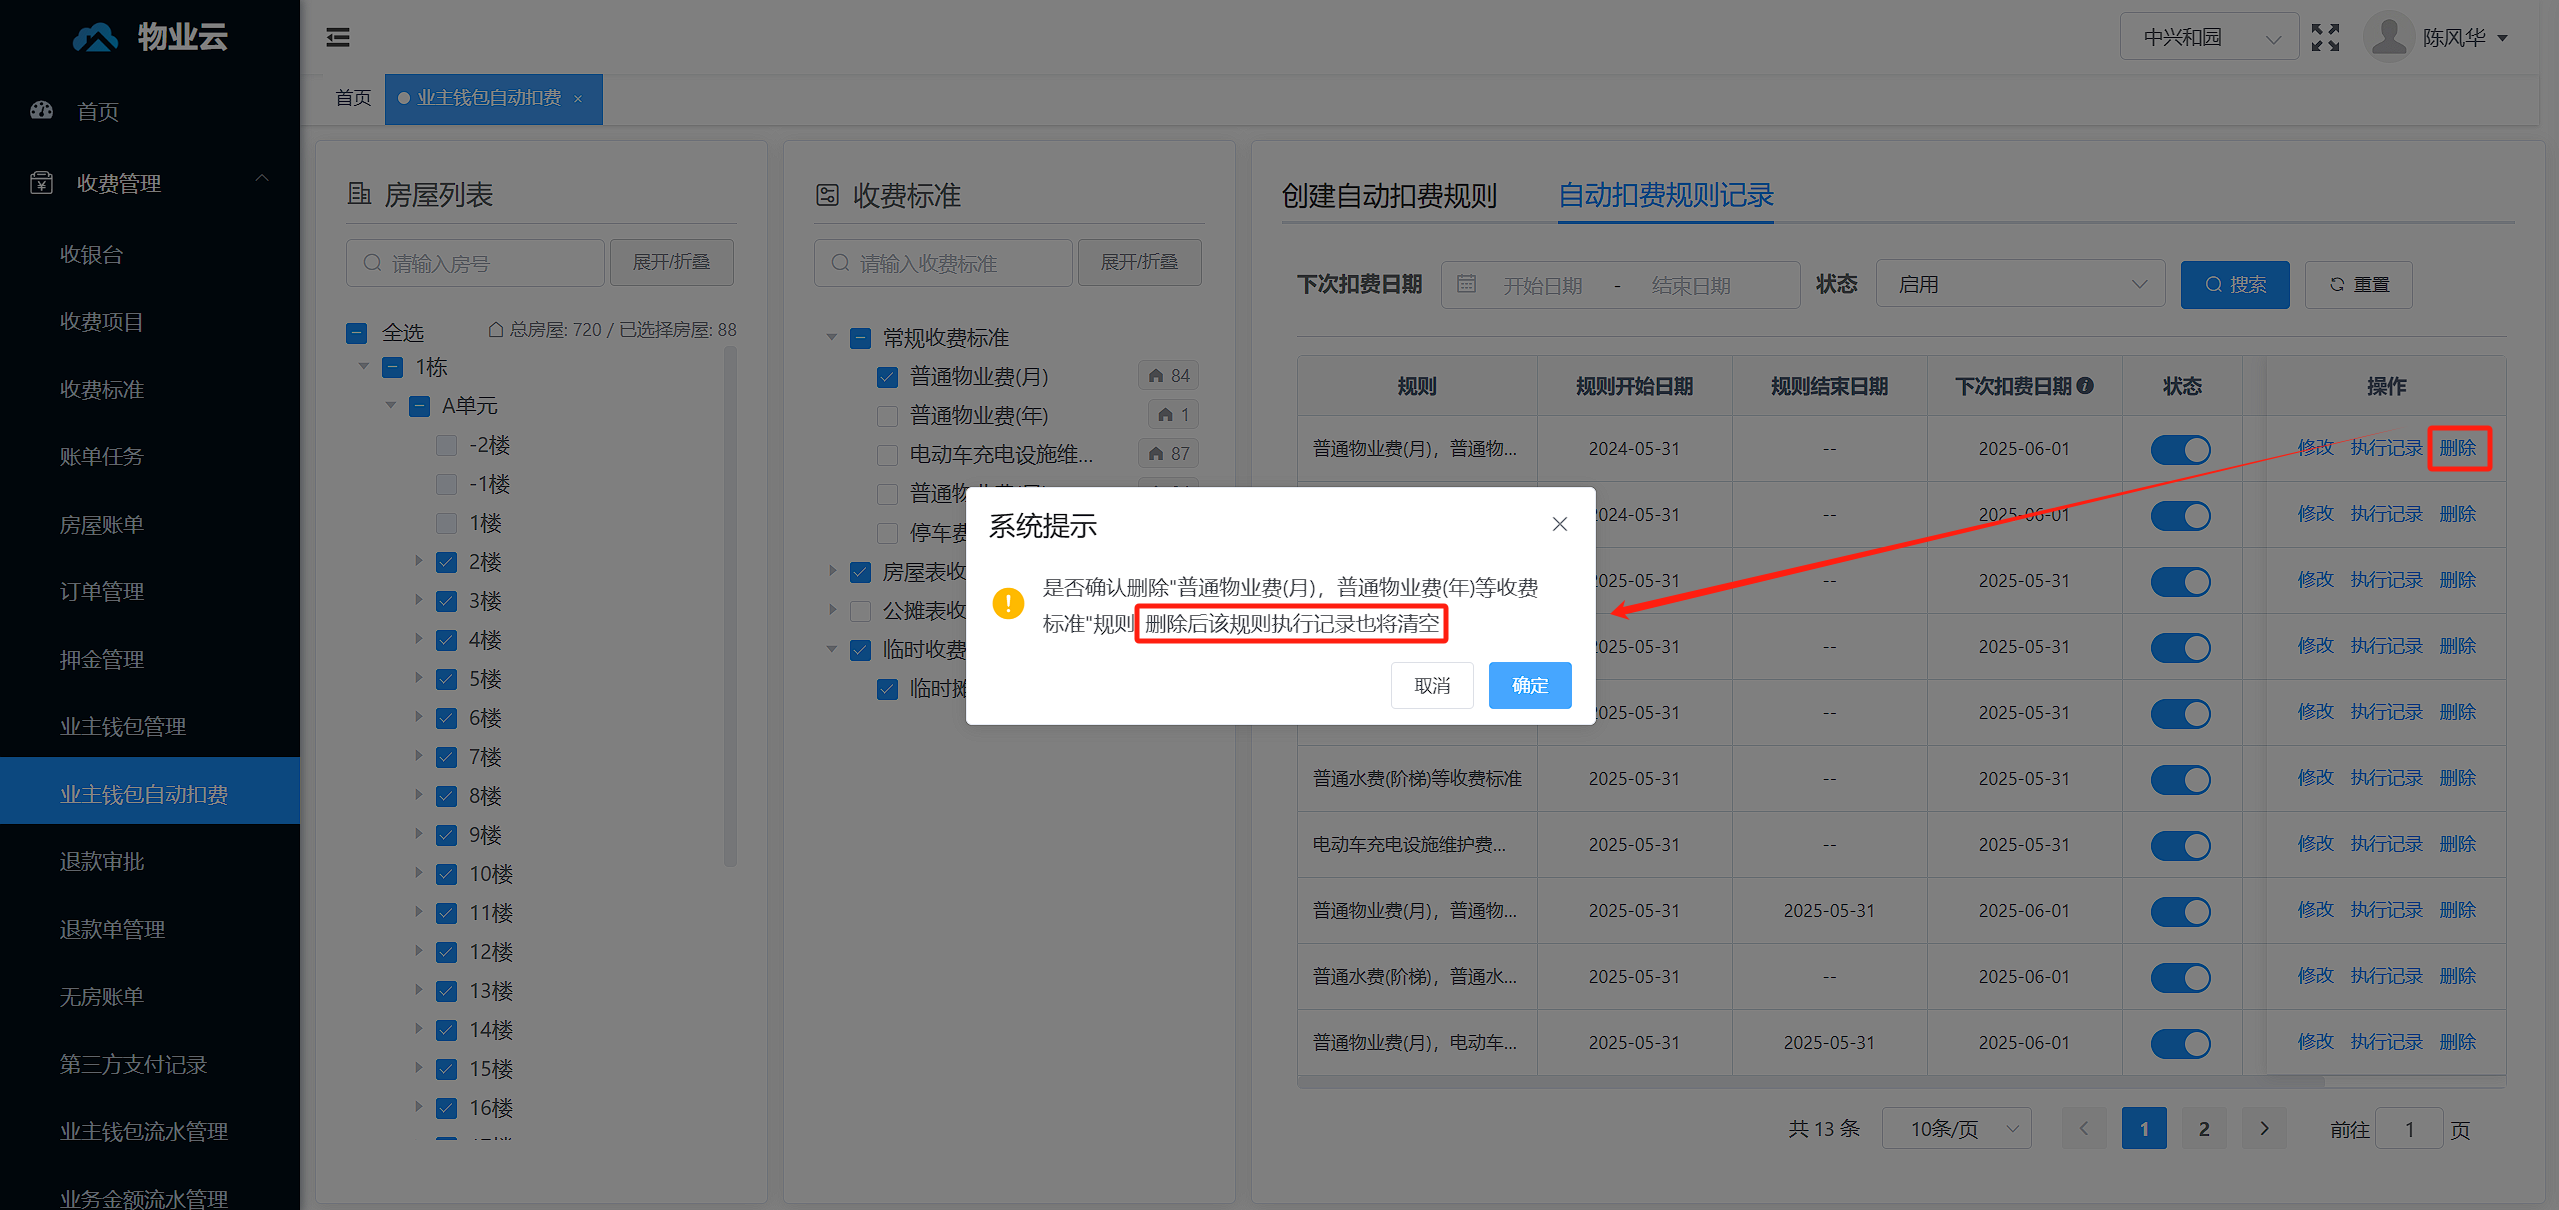Open 收银台 in sidebar
Image resolution: width=2559 pixels, height=1210 pixels.
tap(92, 254)
